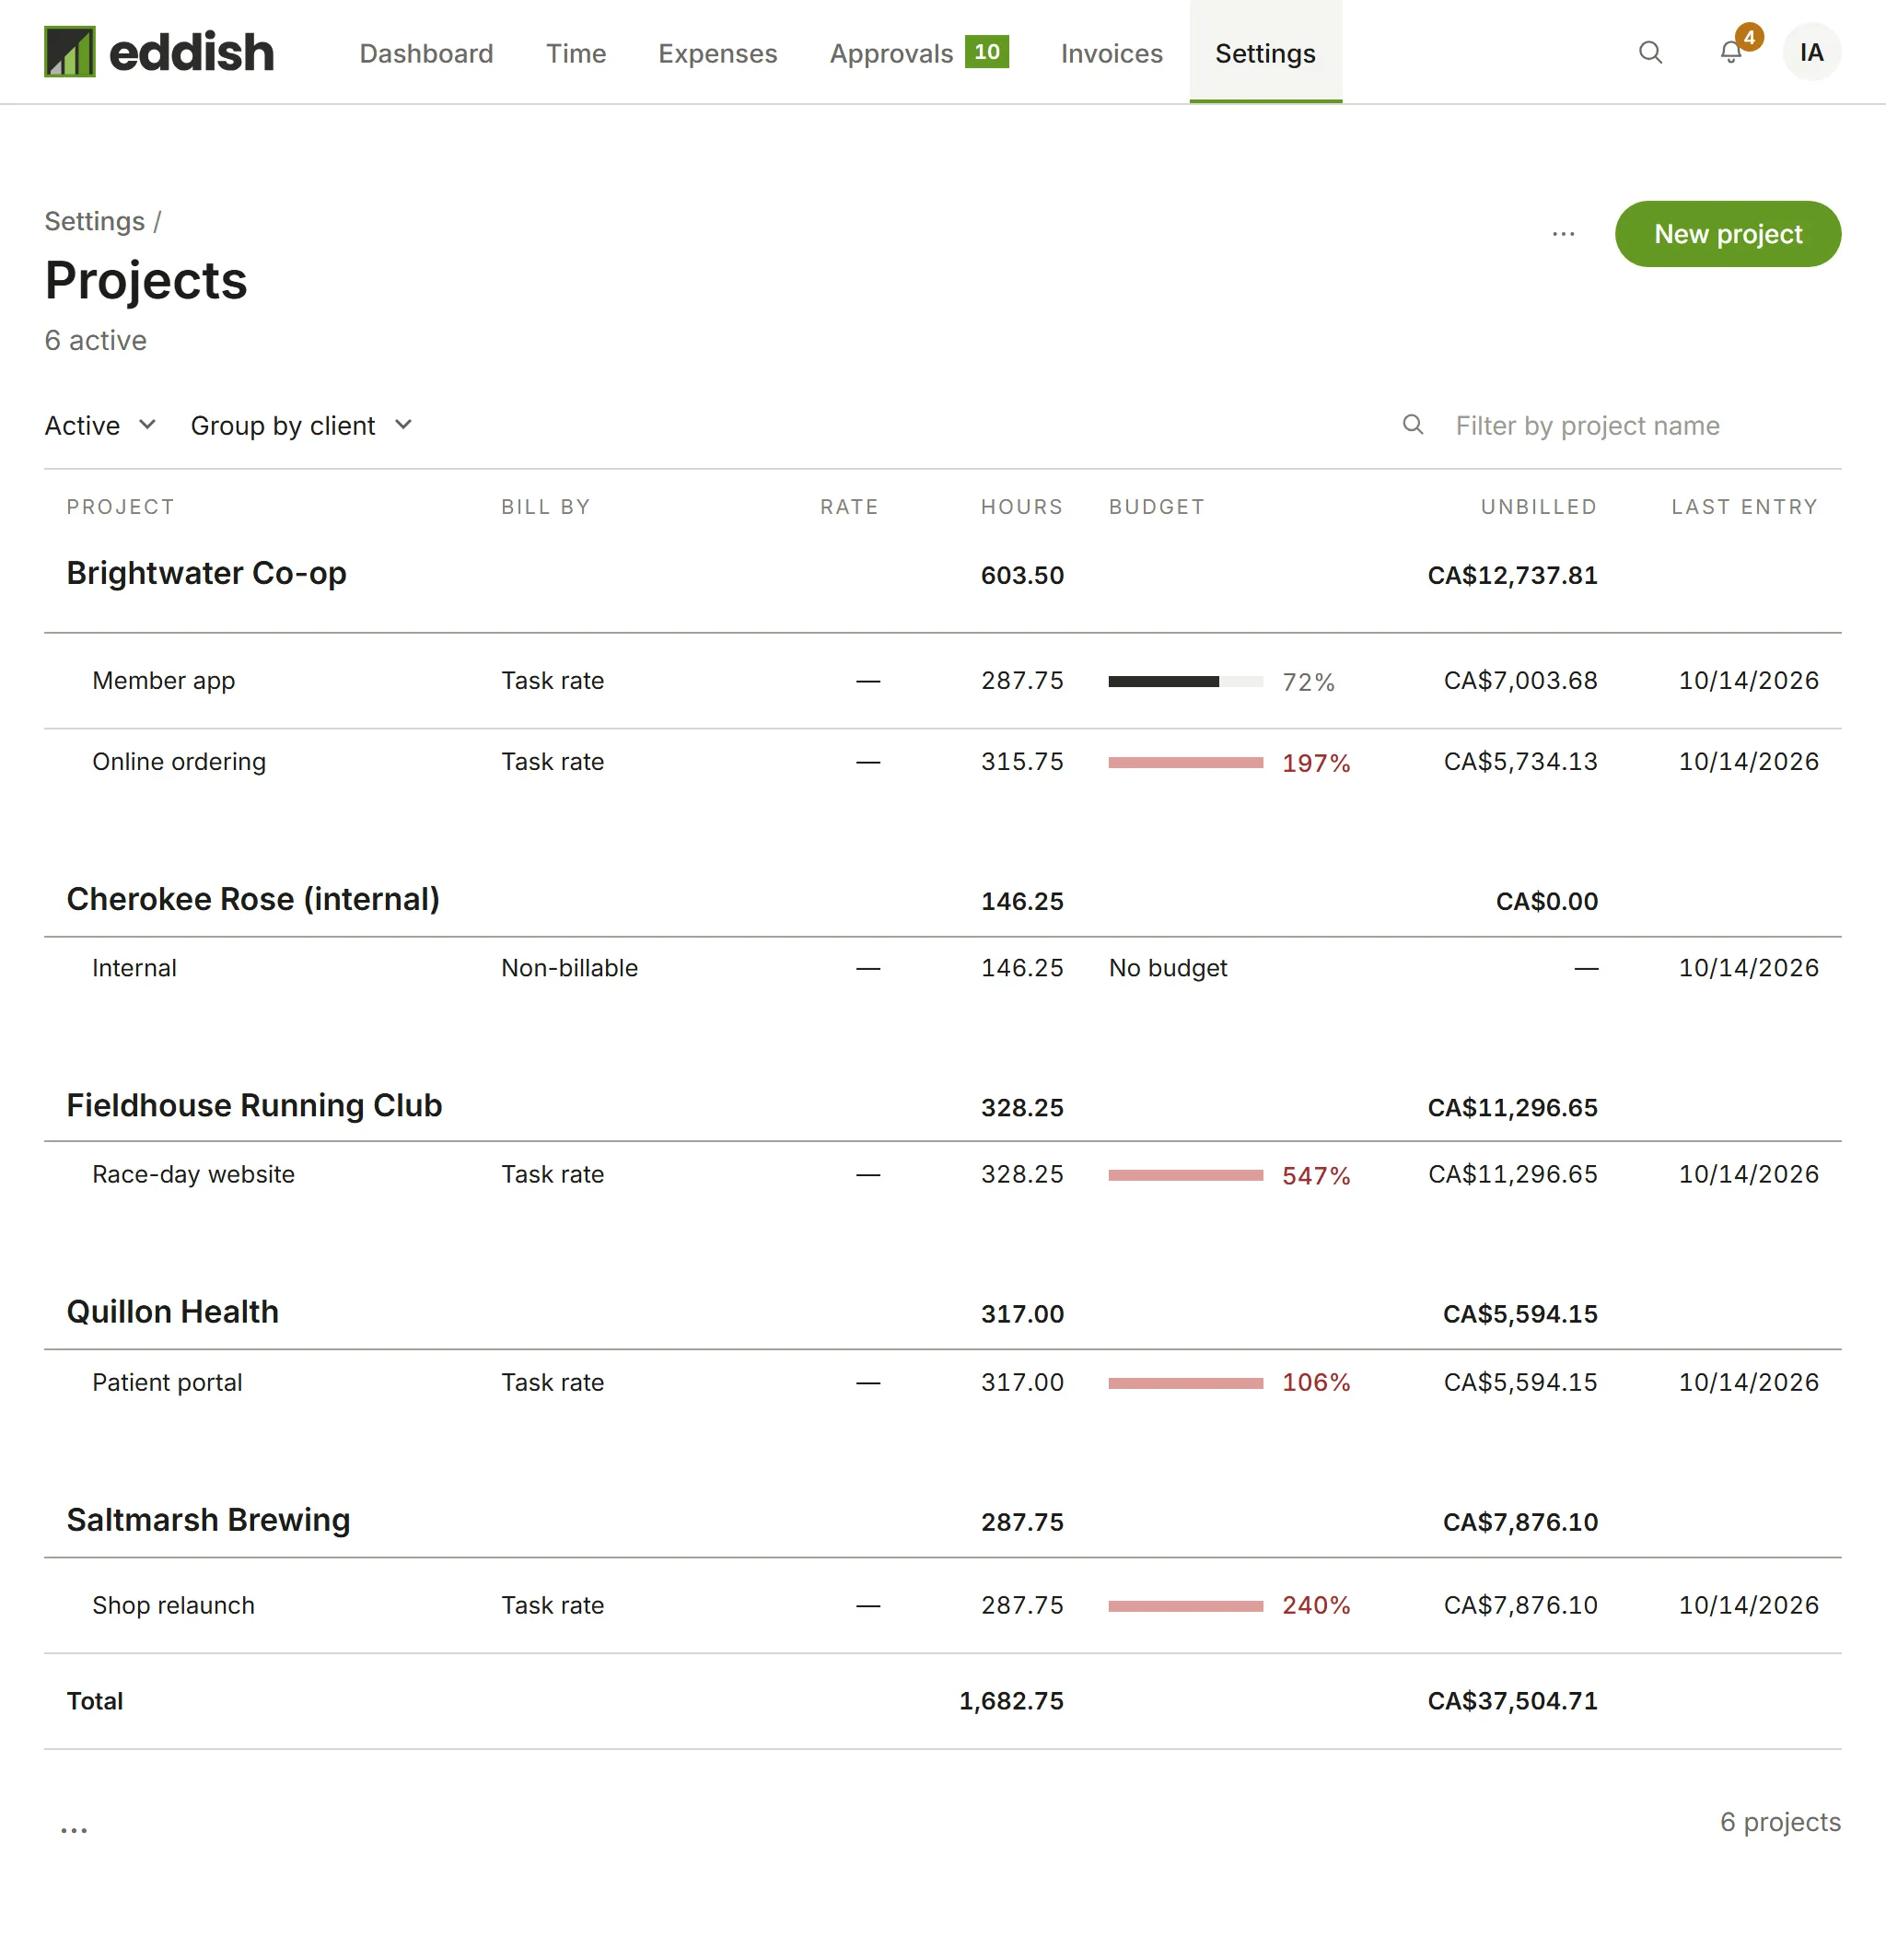Select the Brightwater Co-op client heading

click(206, 573)
